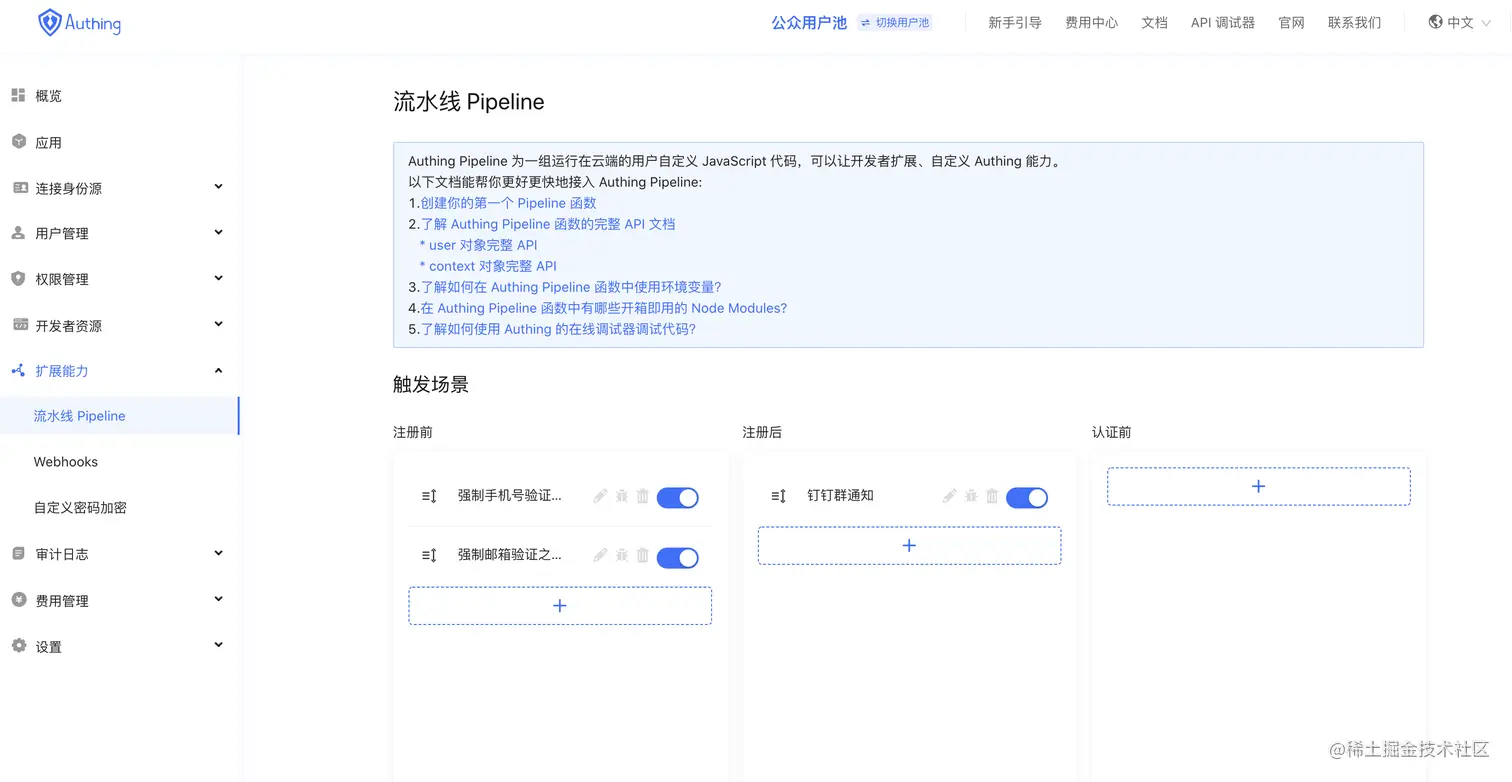The height and width of the screenshot is (782, 1512).
Task: Click the 扩展能力 branch icon
Action: point(18,370)
